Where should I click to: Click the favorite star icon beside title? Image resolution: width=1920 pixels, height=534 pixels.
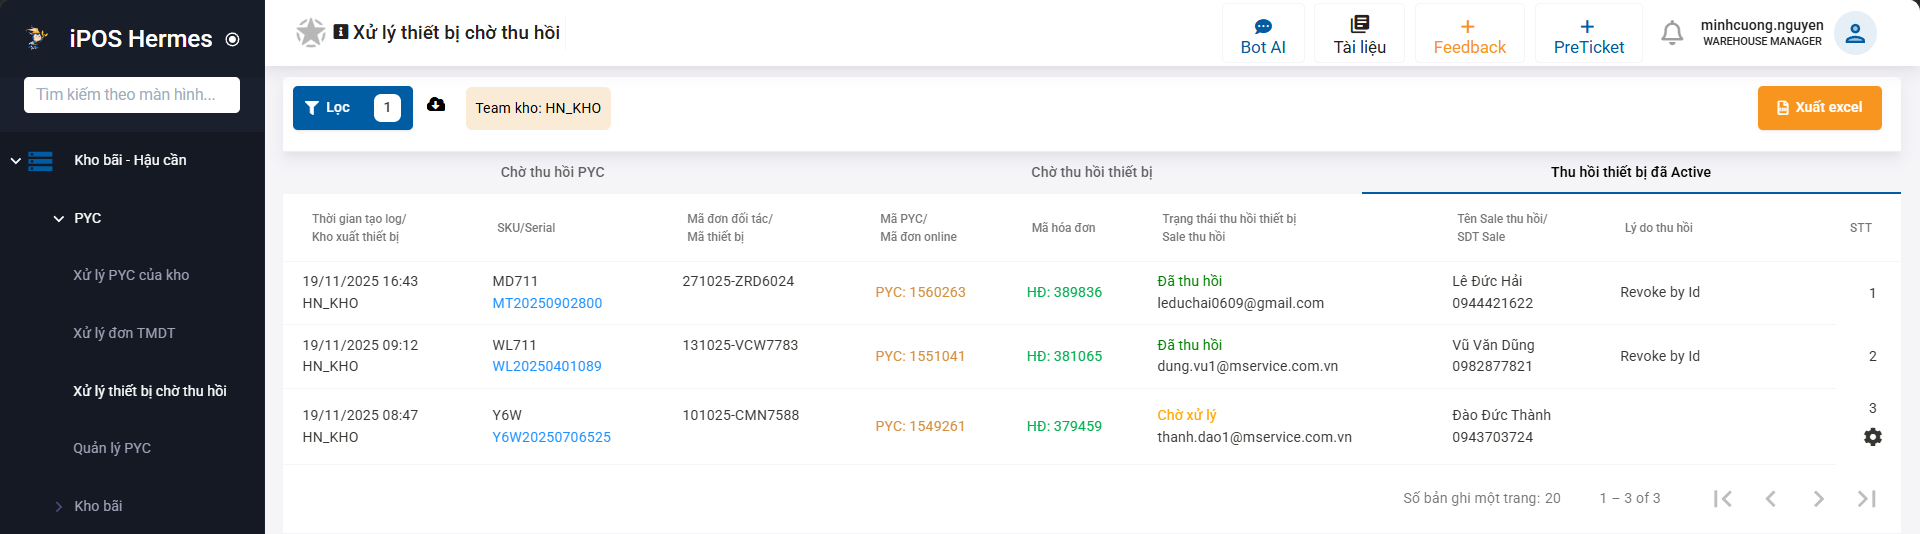(x=311, y=33)
